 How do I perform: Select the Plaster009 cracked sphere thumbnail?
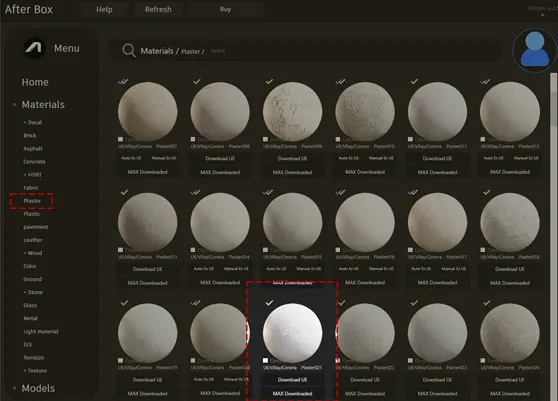click(x=293, y=111)
